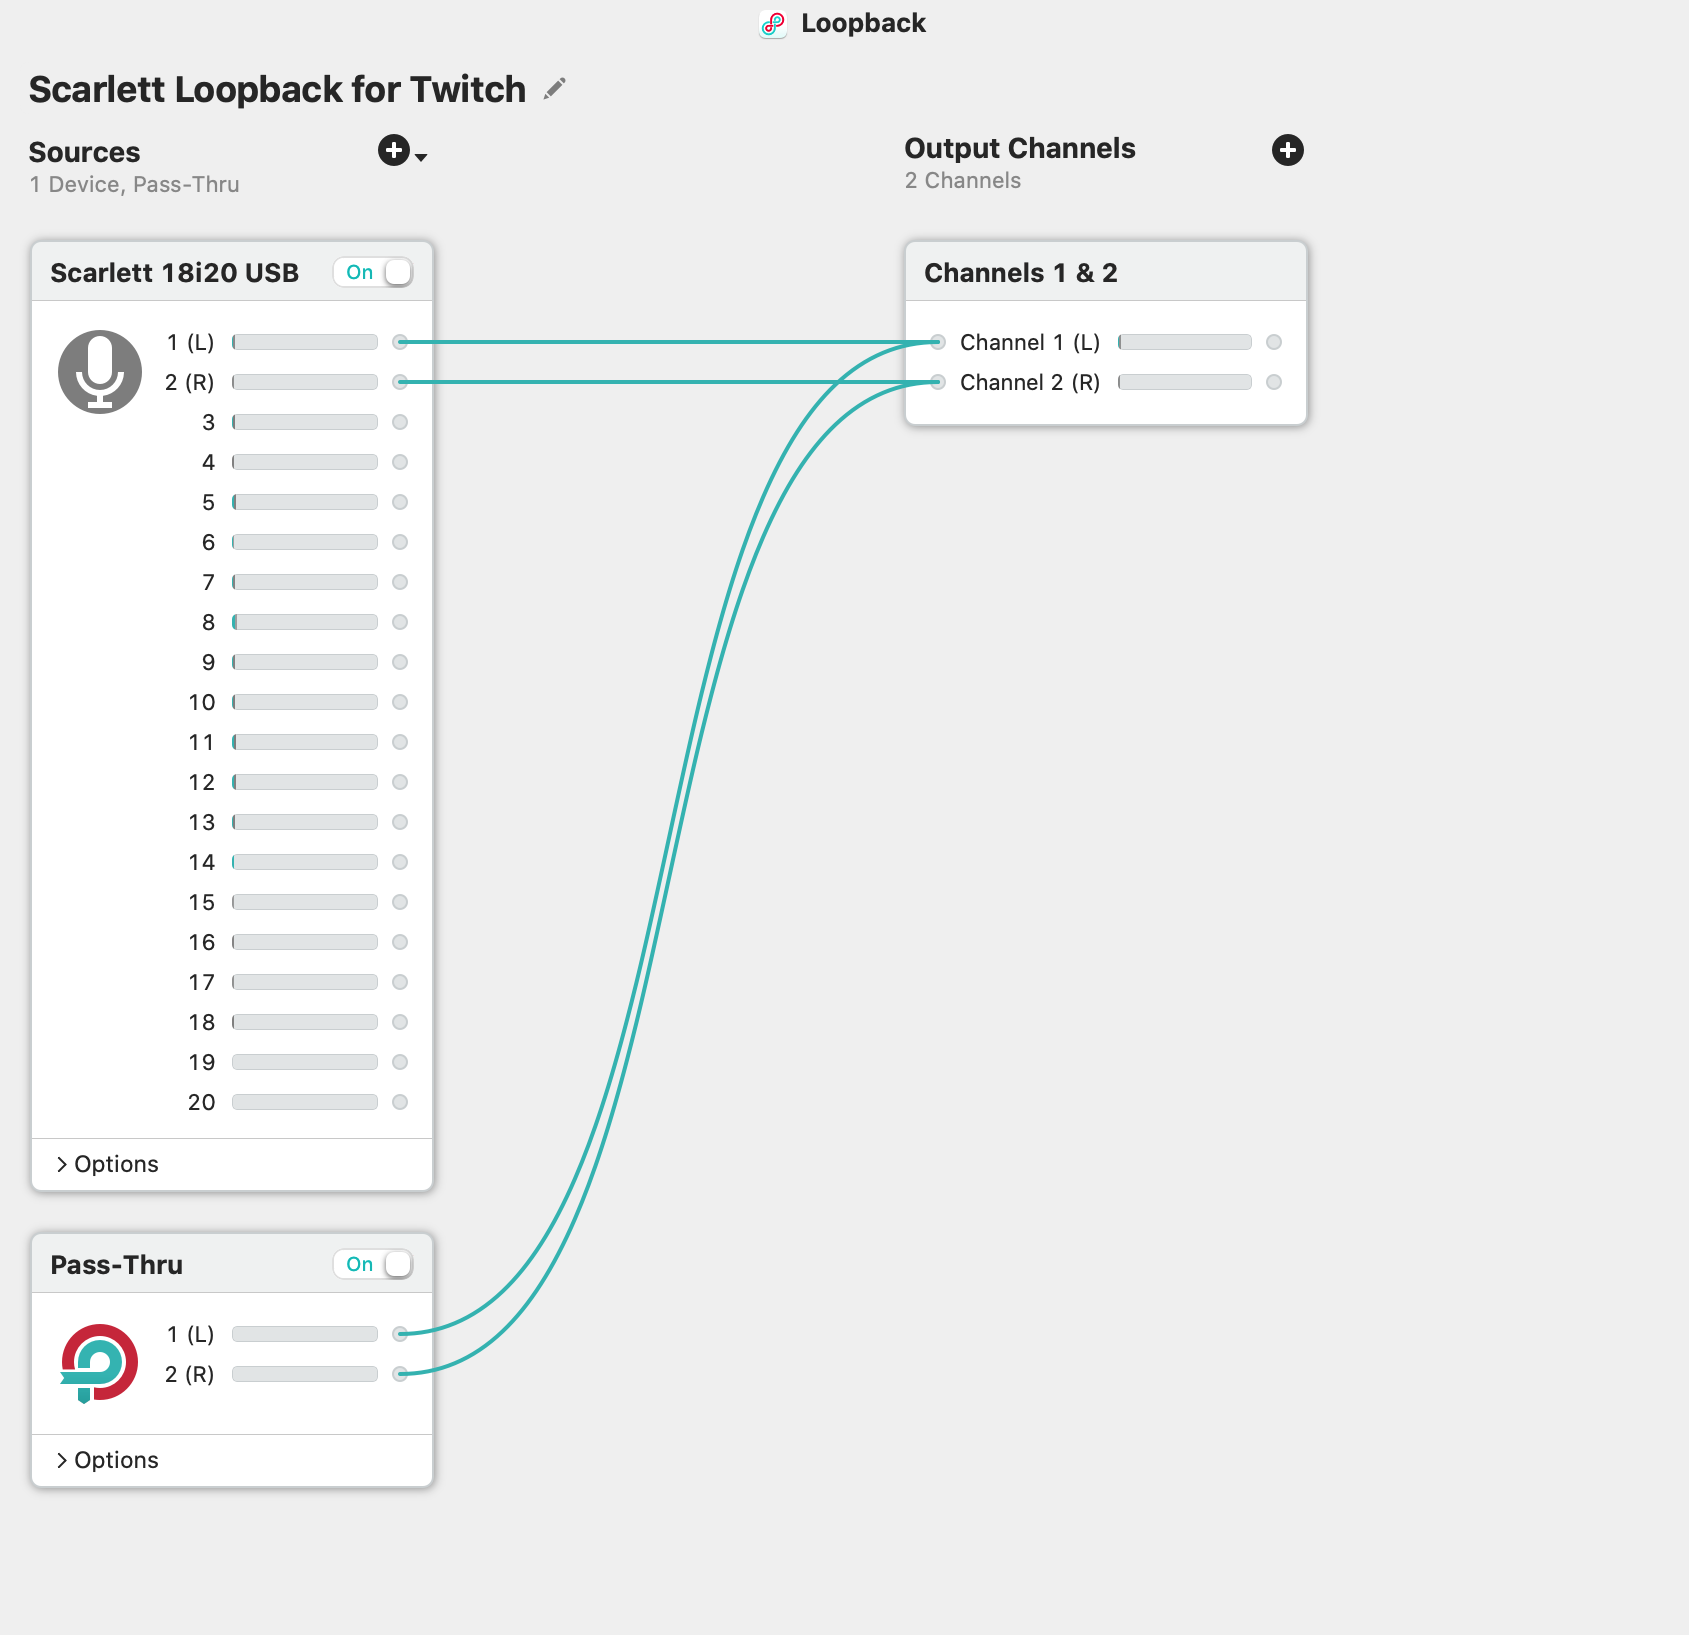1689x1635 pixels.
Task: Select the Pass-Thru source header
Action: (x=117, y=1264)
